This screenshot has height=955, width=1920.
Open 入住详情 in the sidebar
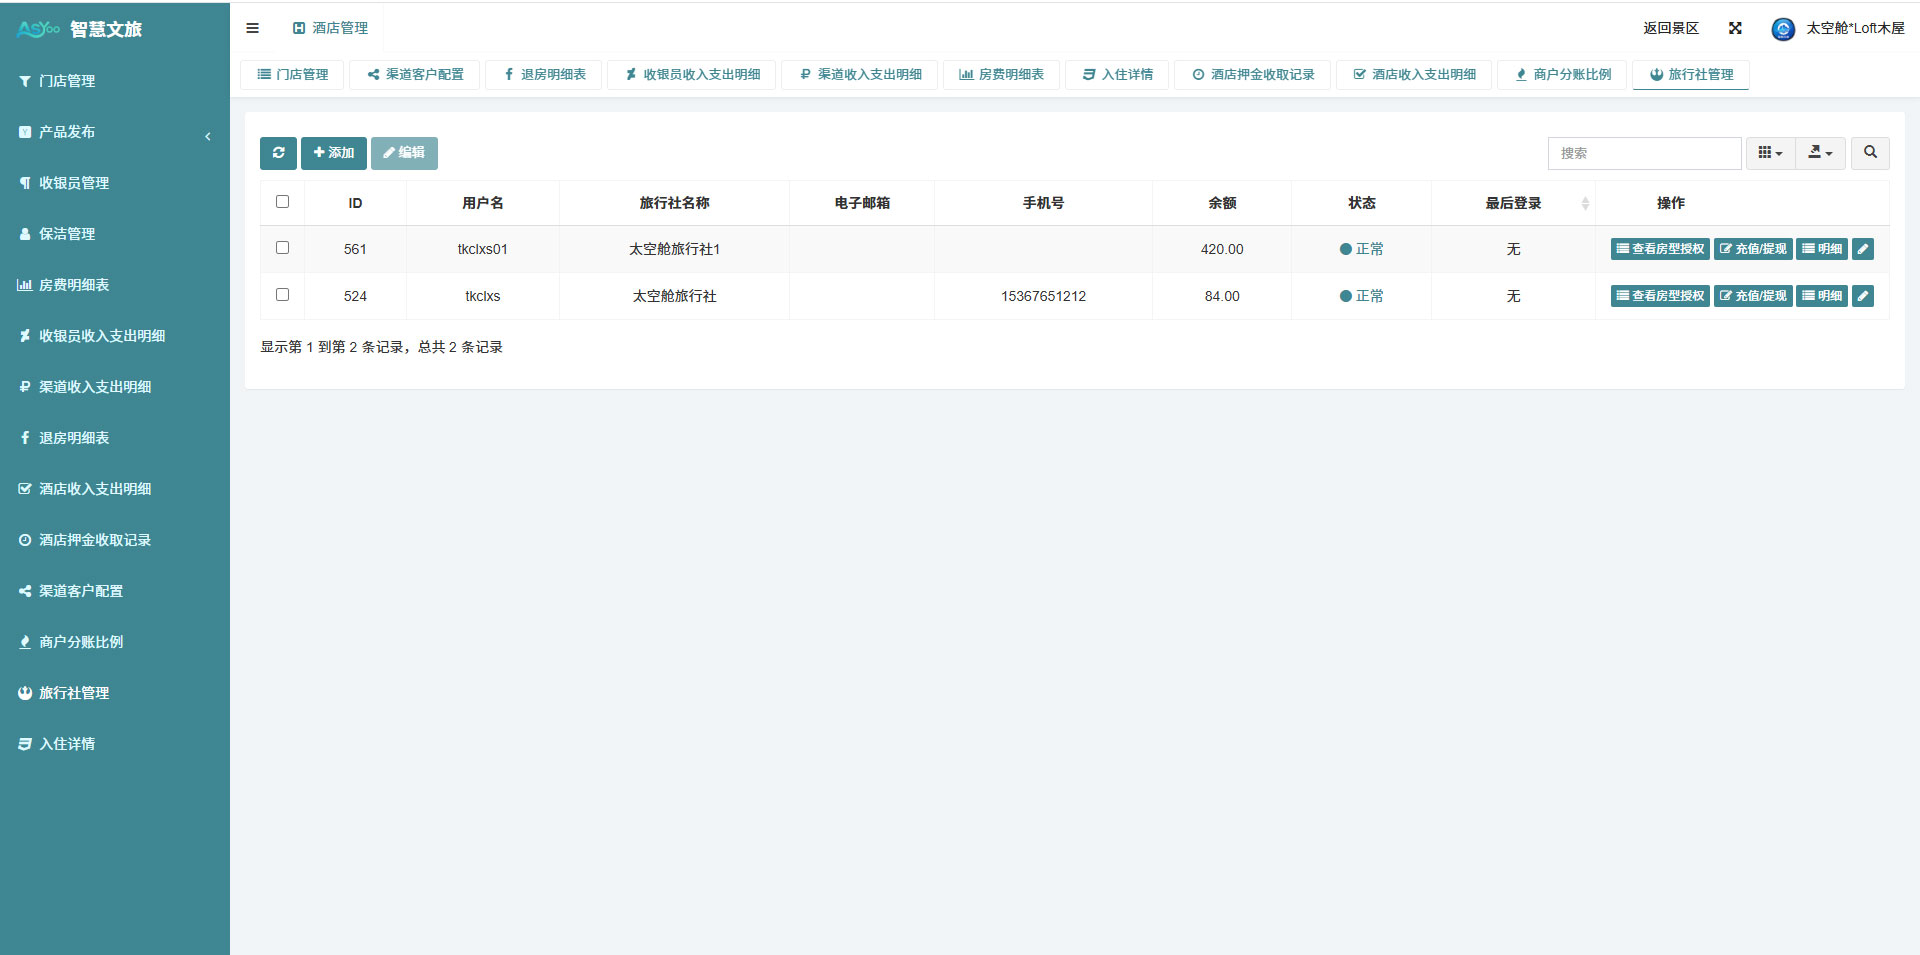(x=115, y=744)
